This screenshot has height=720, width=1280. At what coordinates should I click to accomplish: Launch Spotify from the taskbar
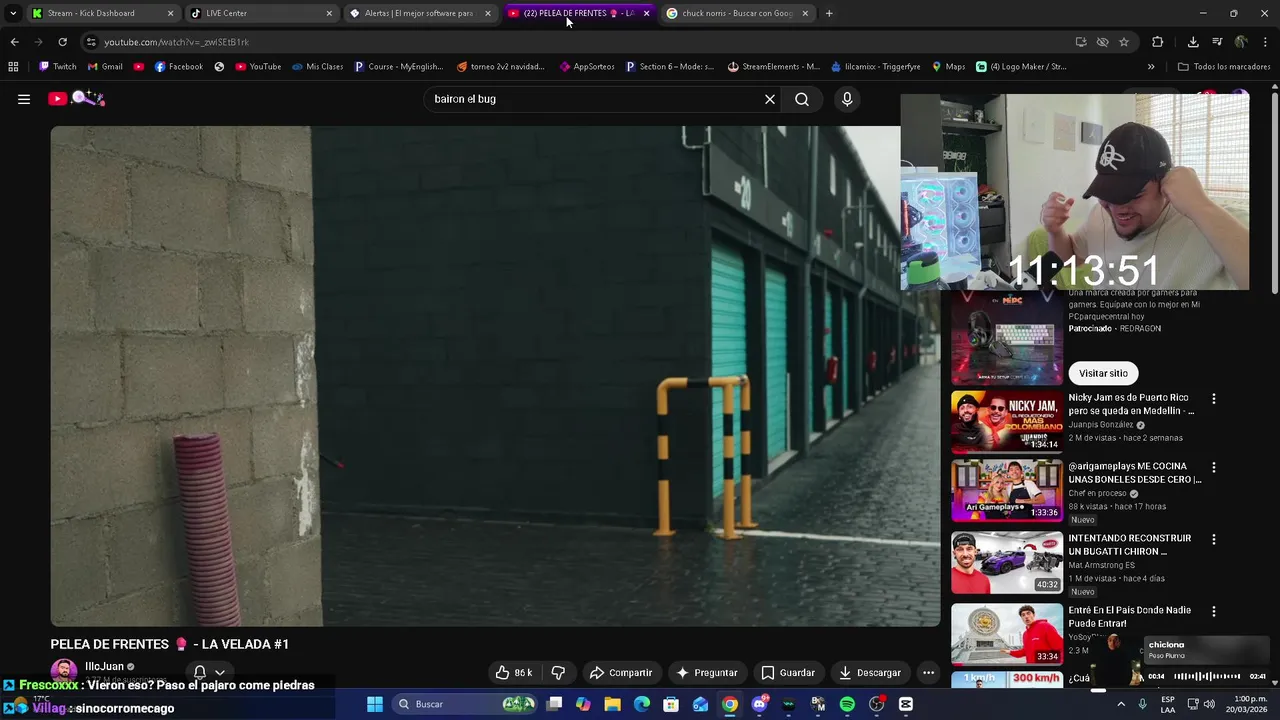[x=847, y=704]
